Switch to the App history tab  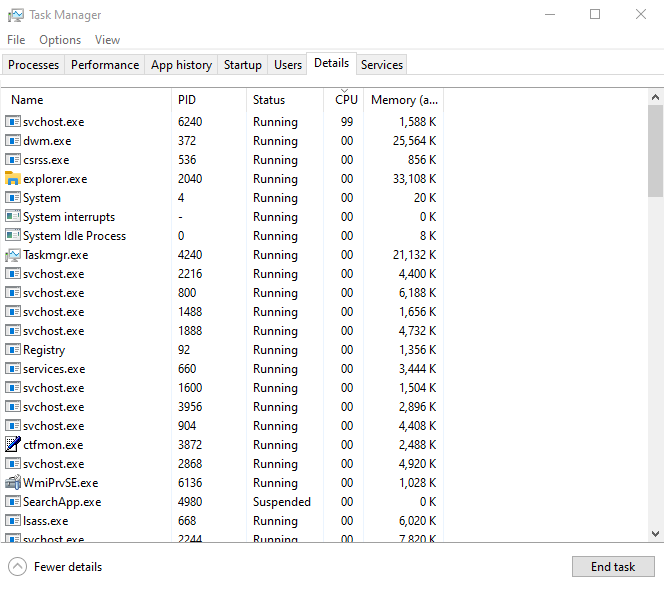point(181,65)
